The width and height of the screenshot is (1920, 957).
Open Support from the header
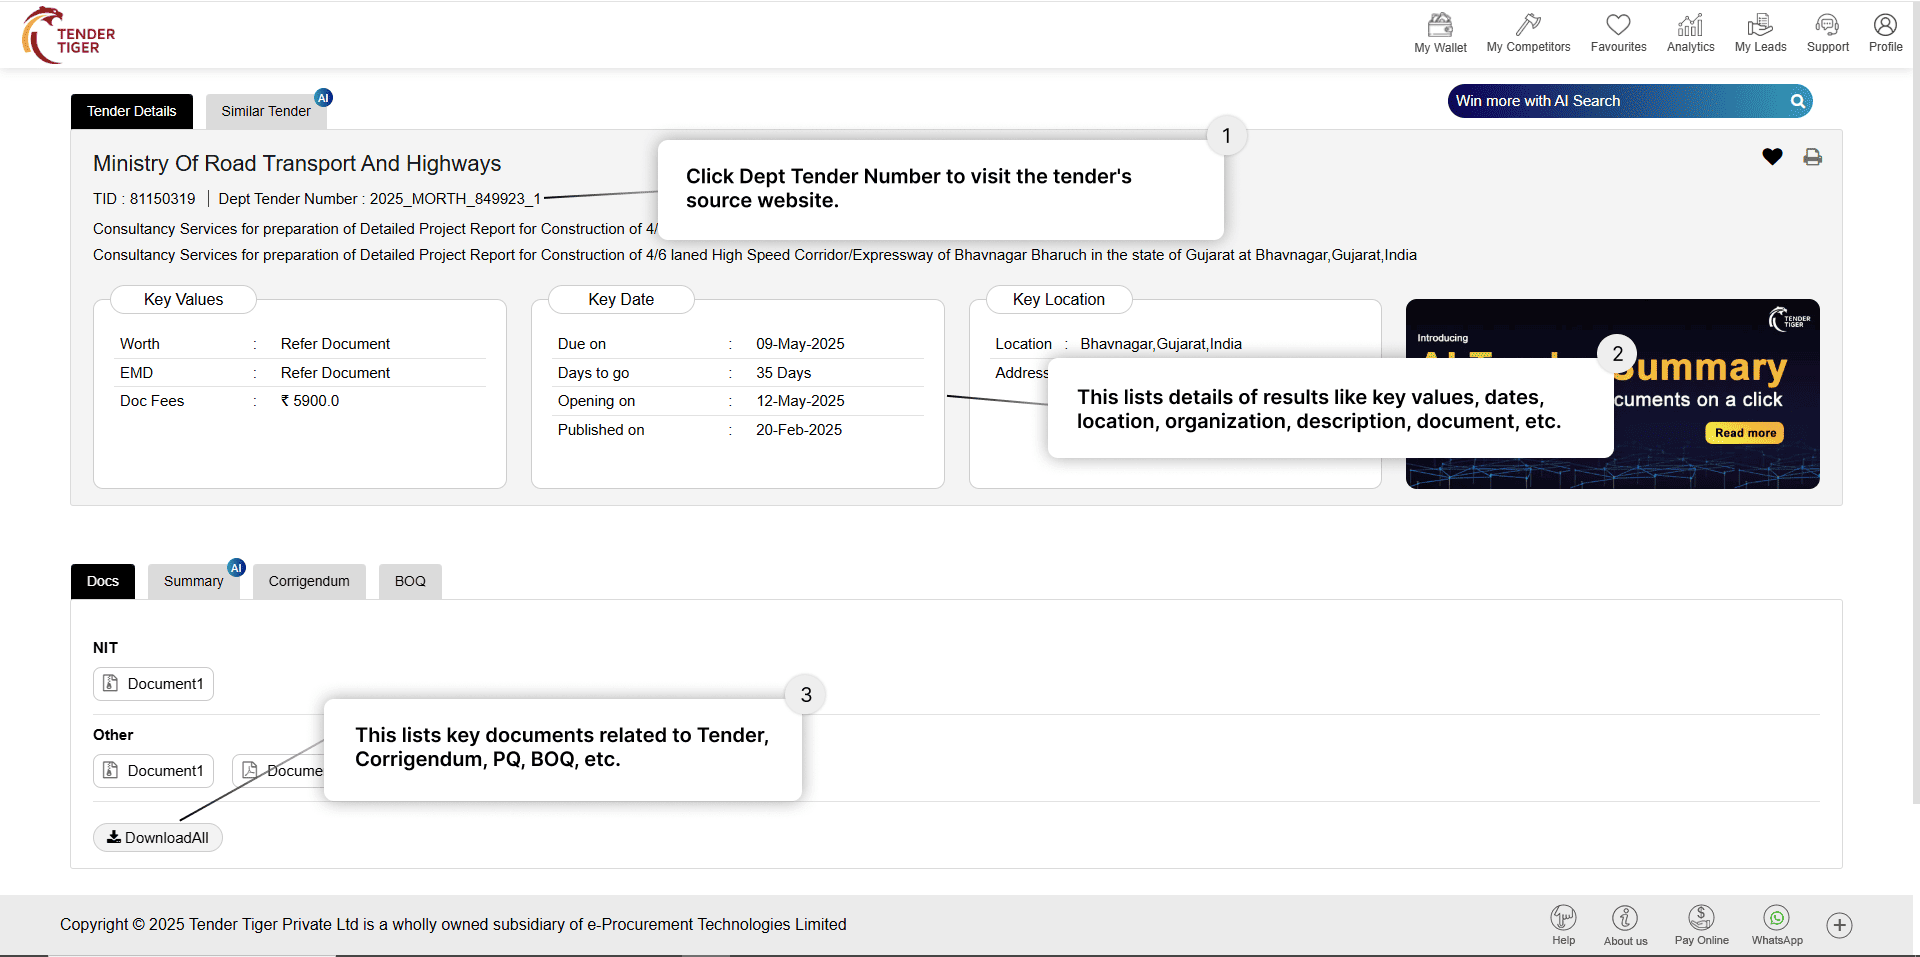click(1827, 32)
